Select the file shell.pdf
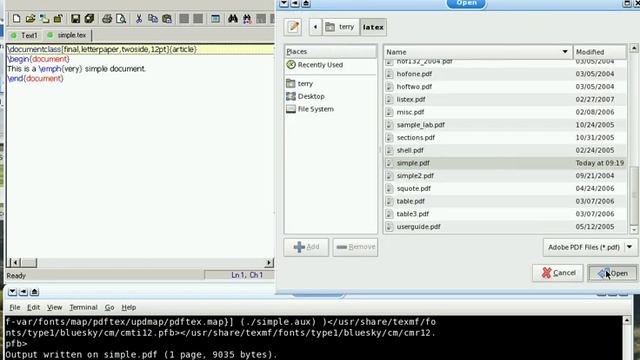The height and width of the screenshot is (360, 640). [505, 150]
